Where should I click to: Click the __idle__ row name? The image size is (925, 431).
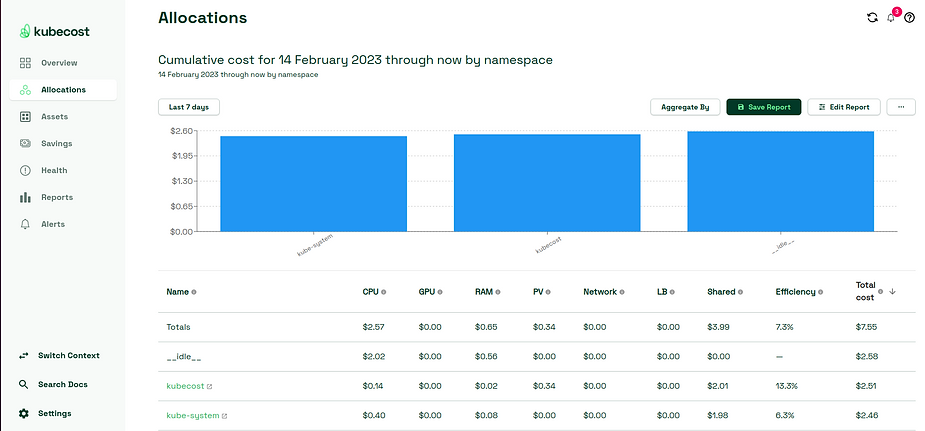184,357
